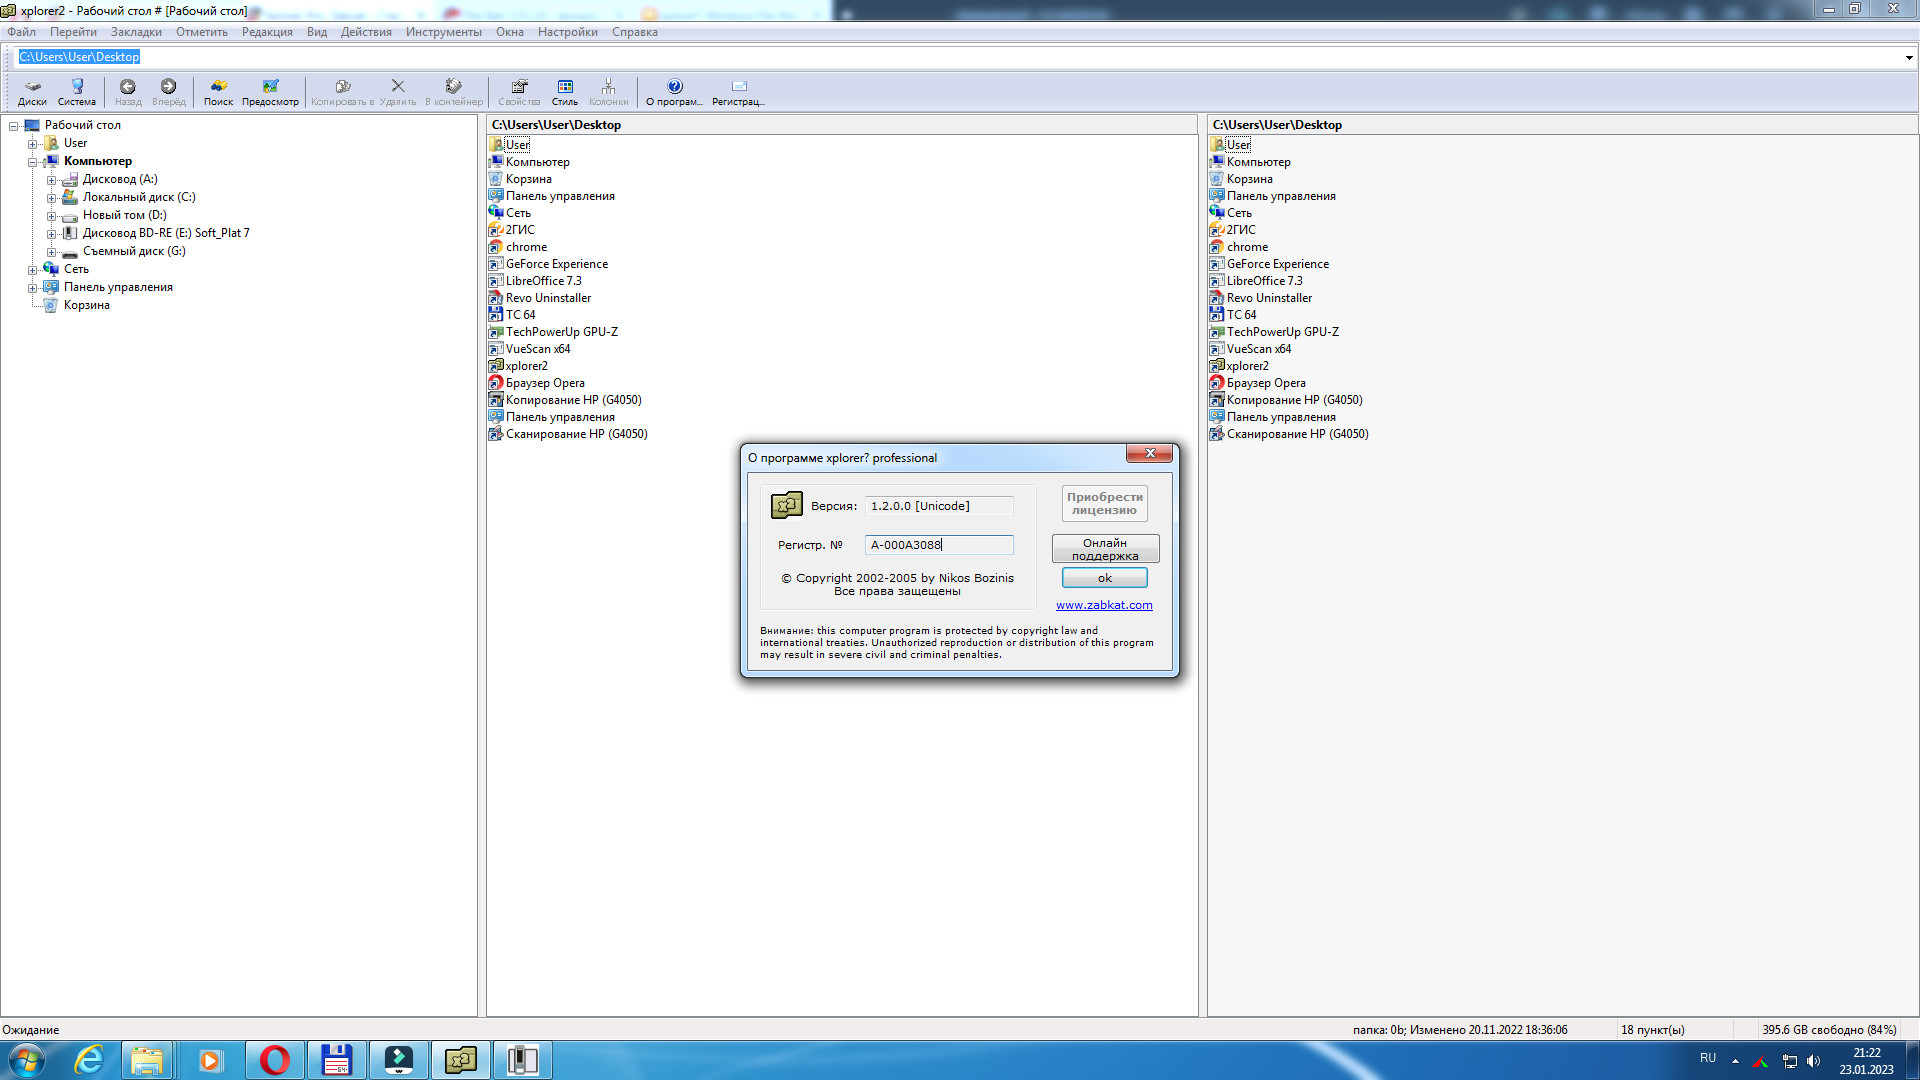Click the Предосмотр preview icon
1920x1080 pixels.
[270, 91]
